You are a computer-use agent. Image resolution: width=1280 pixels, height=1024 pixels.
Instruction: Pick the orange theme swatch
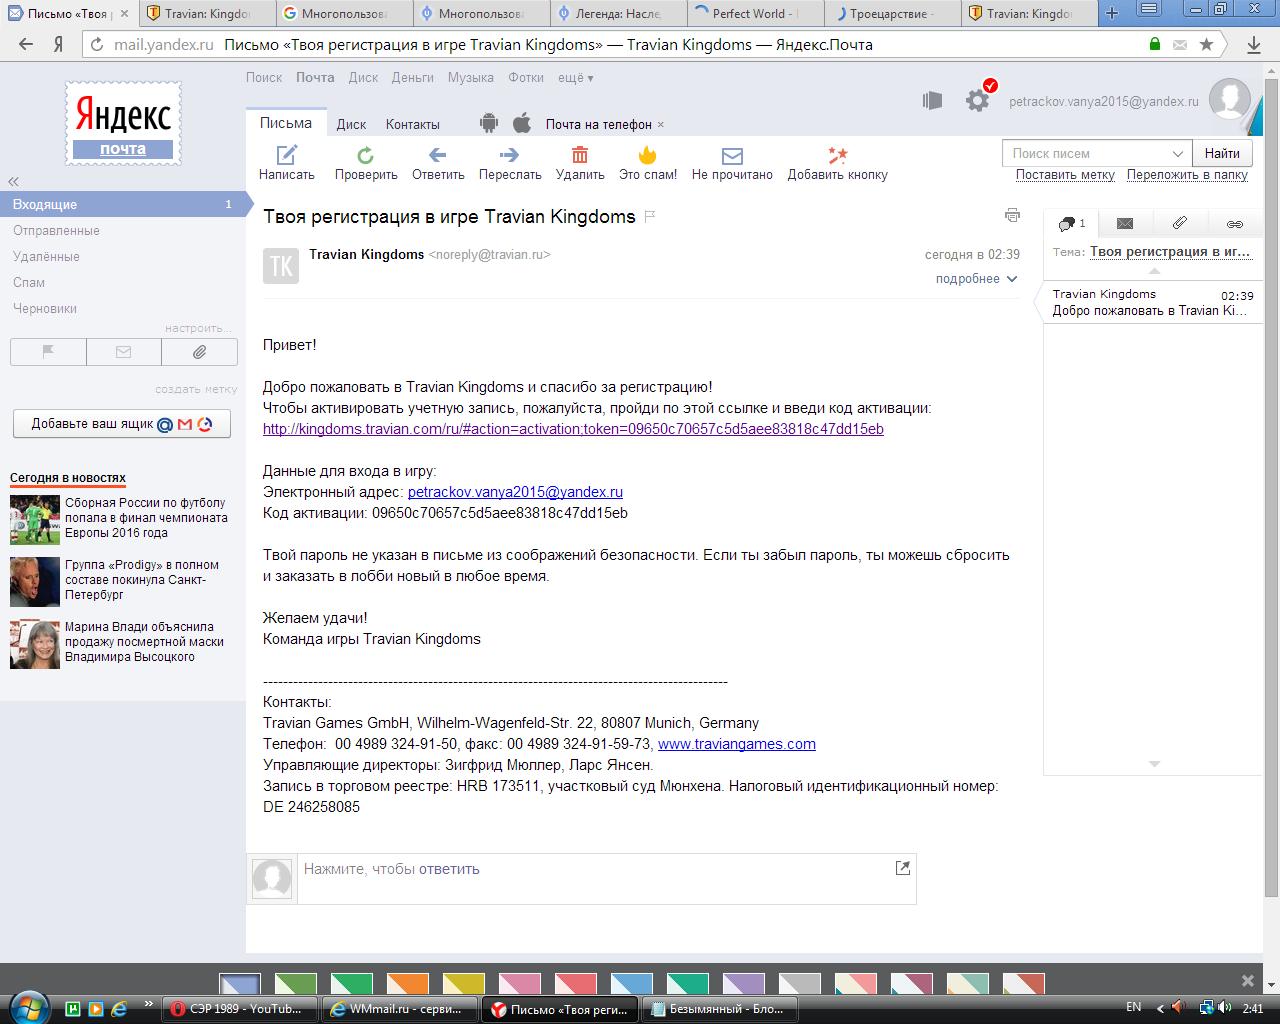tap(408, 985)
